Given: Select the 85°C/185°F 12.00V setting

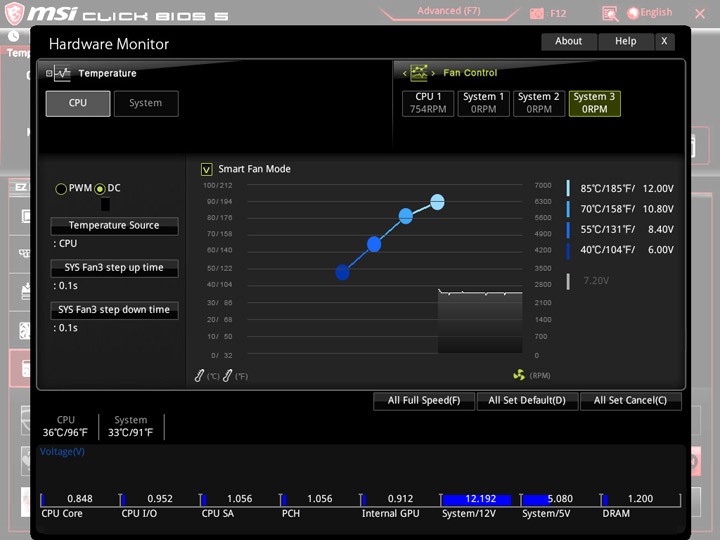Looking at the screenshot, I should (x=620, y=189).
